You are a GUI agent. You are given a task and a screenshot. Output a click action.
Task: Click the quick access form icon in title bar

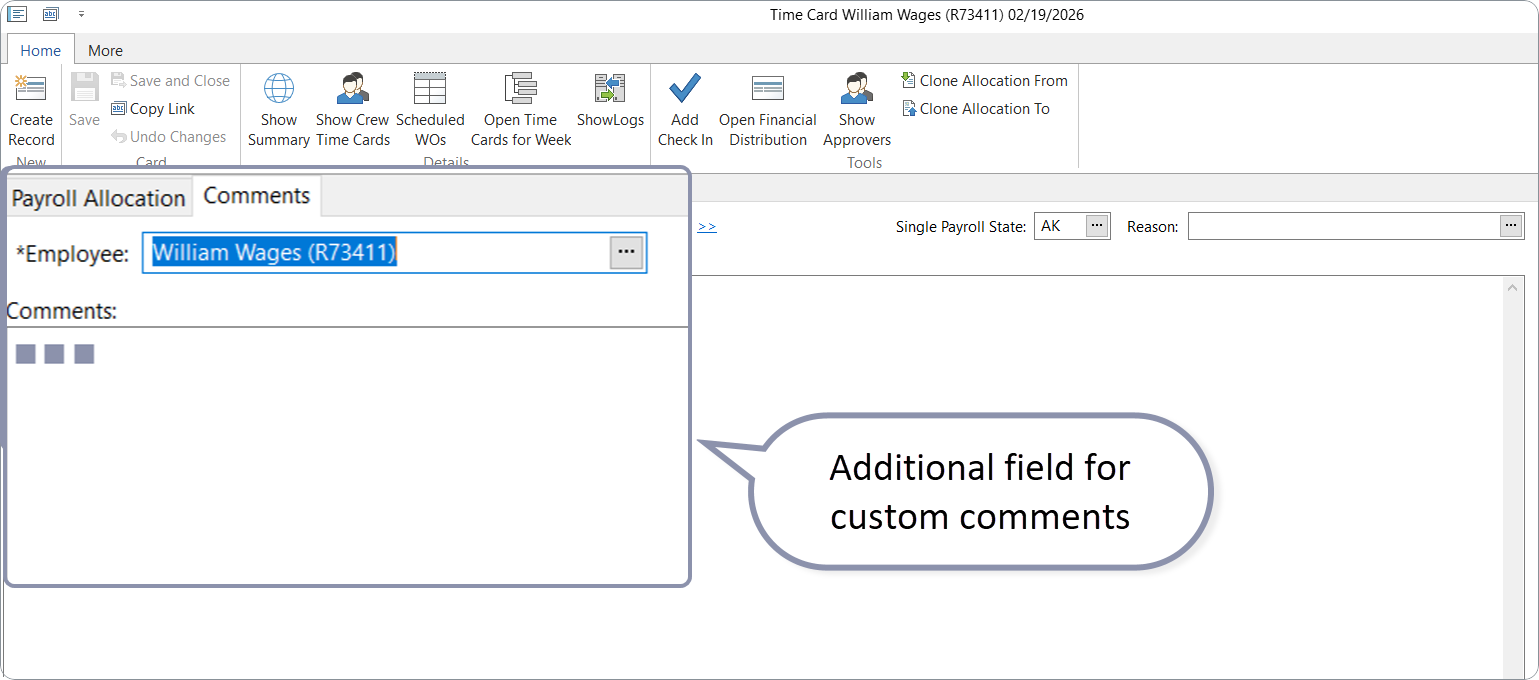point(17,14)
